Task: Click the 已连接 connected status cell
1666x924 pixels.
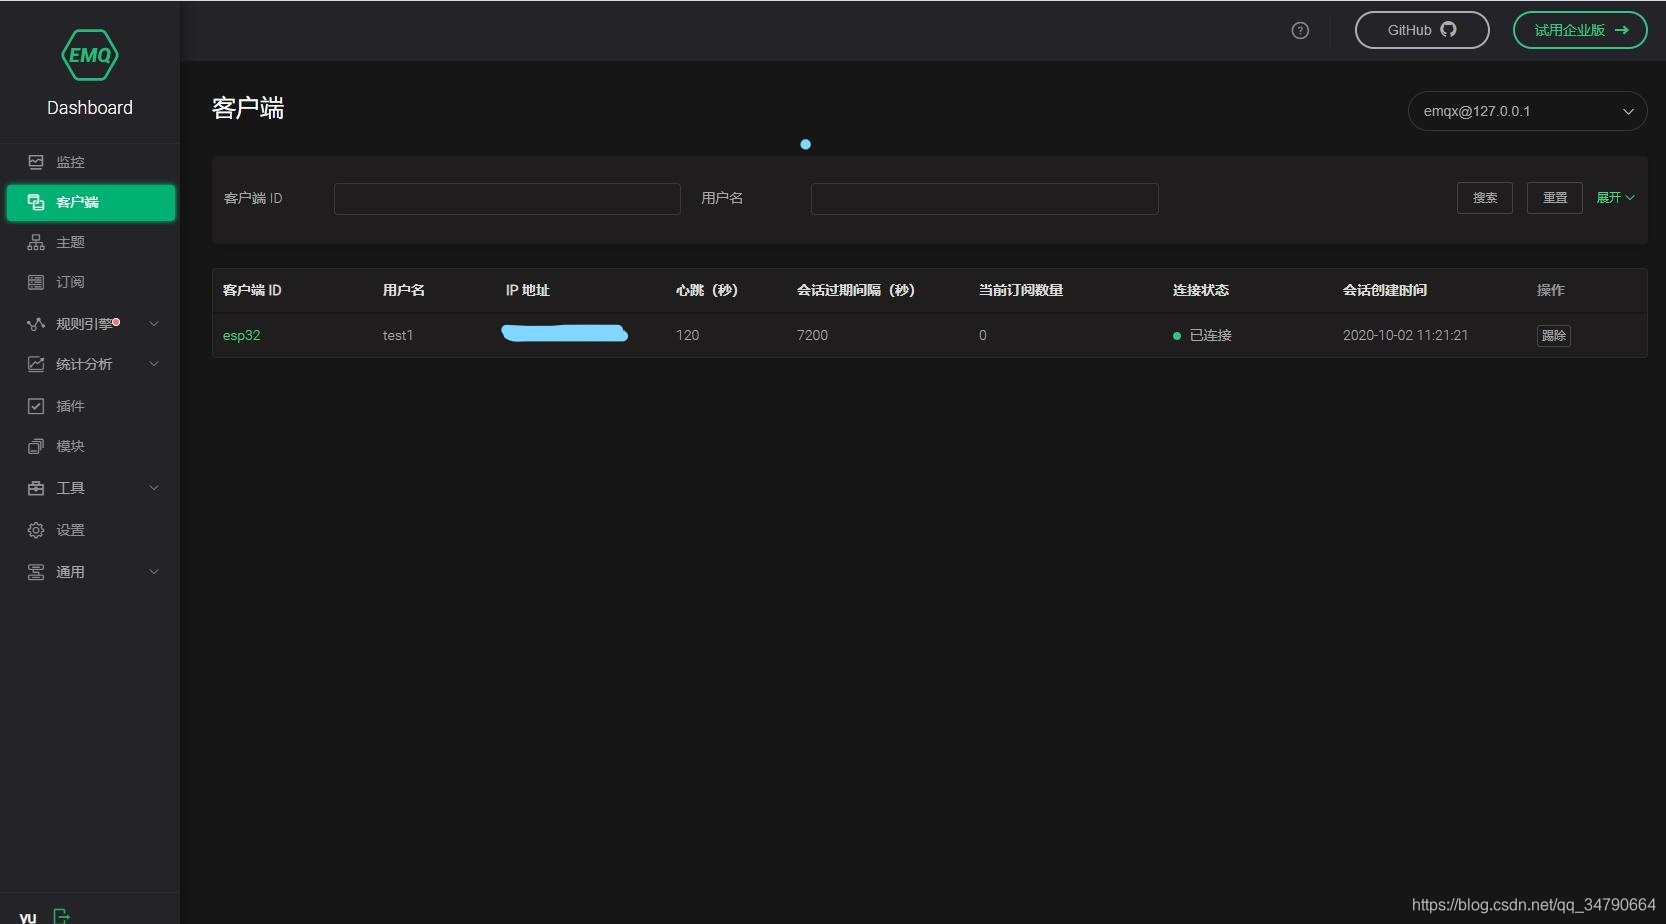Action: click(1202, 335)
